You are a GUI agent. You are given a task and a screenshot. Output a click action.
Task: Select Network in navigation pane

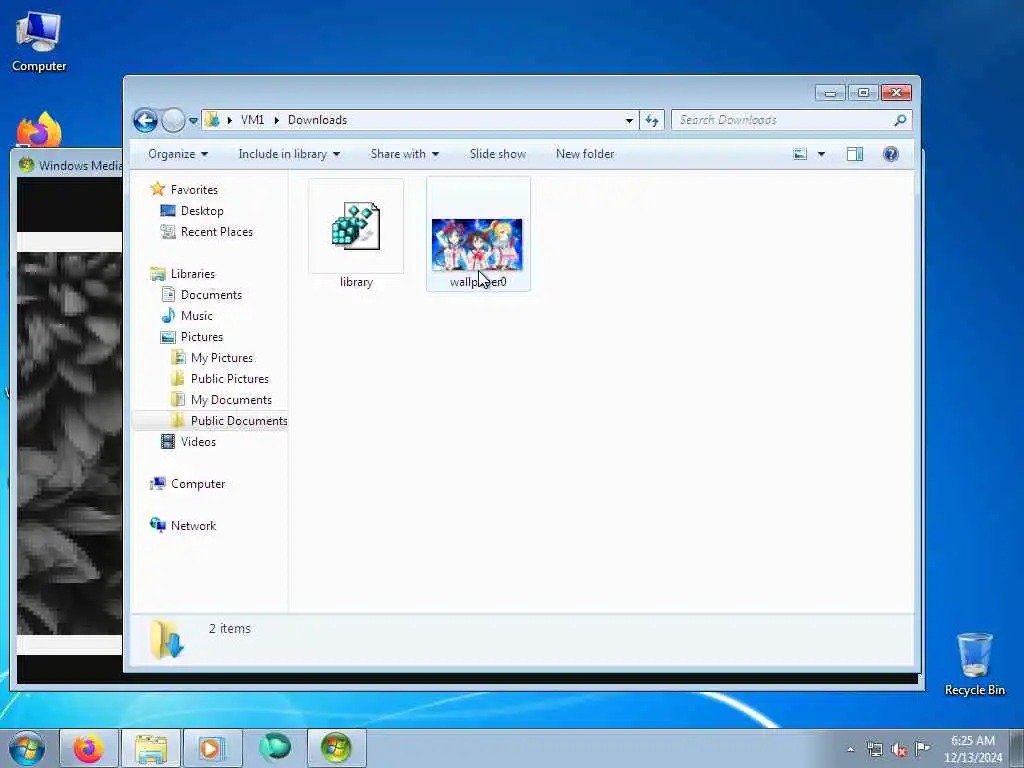click(x=193, y=526)
